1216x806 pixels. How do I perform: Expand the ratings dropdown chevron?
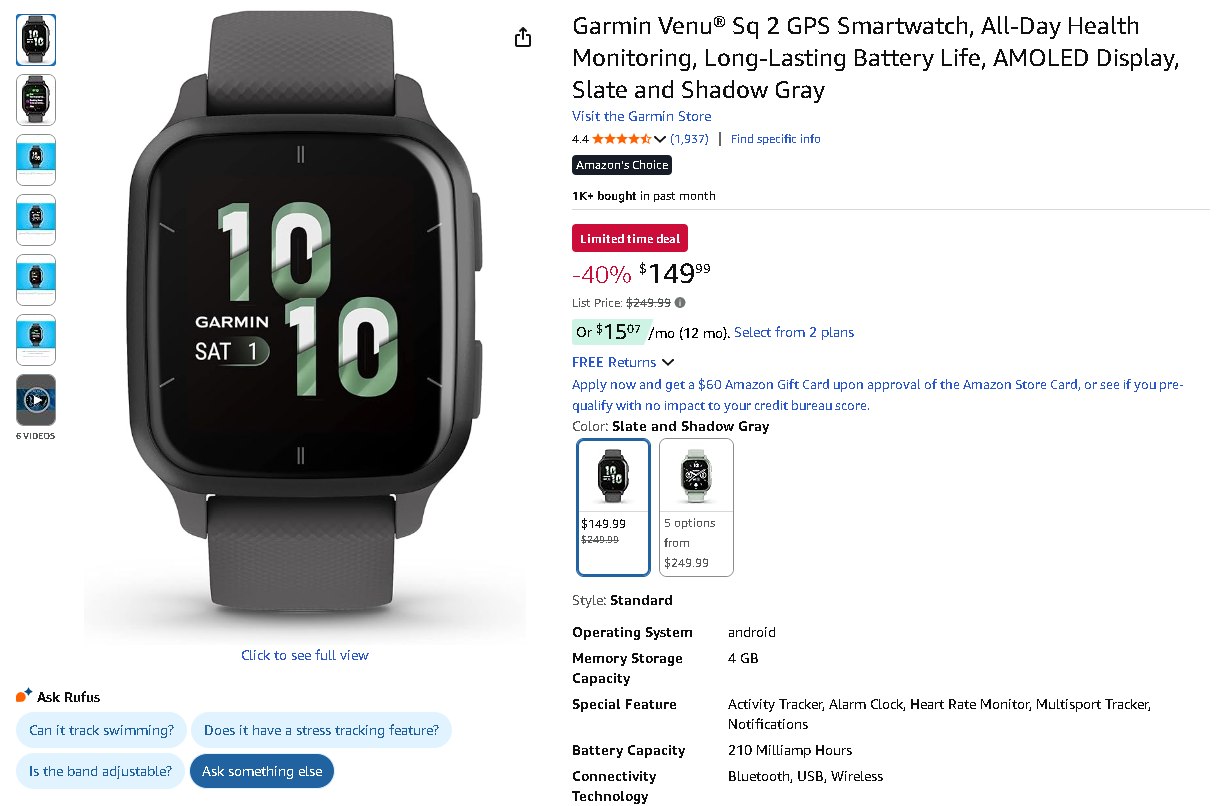click(660, 139)
